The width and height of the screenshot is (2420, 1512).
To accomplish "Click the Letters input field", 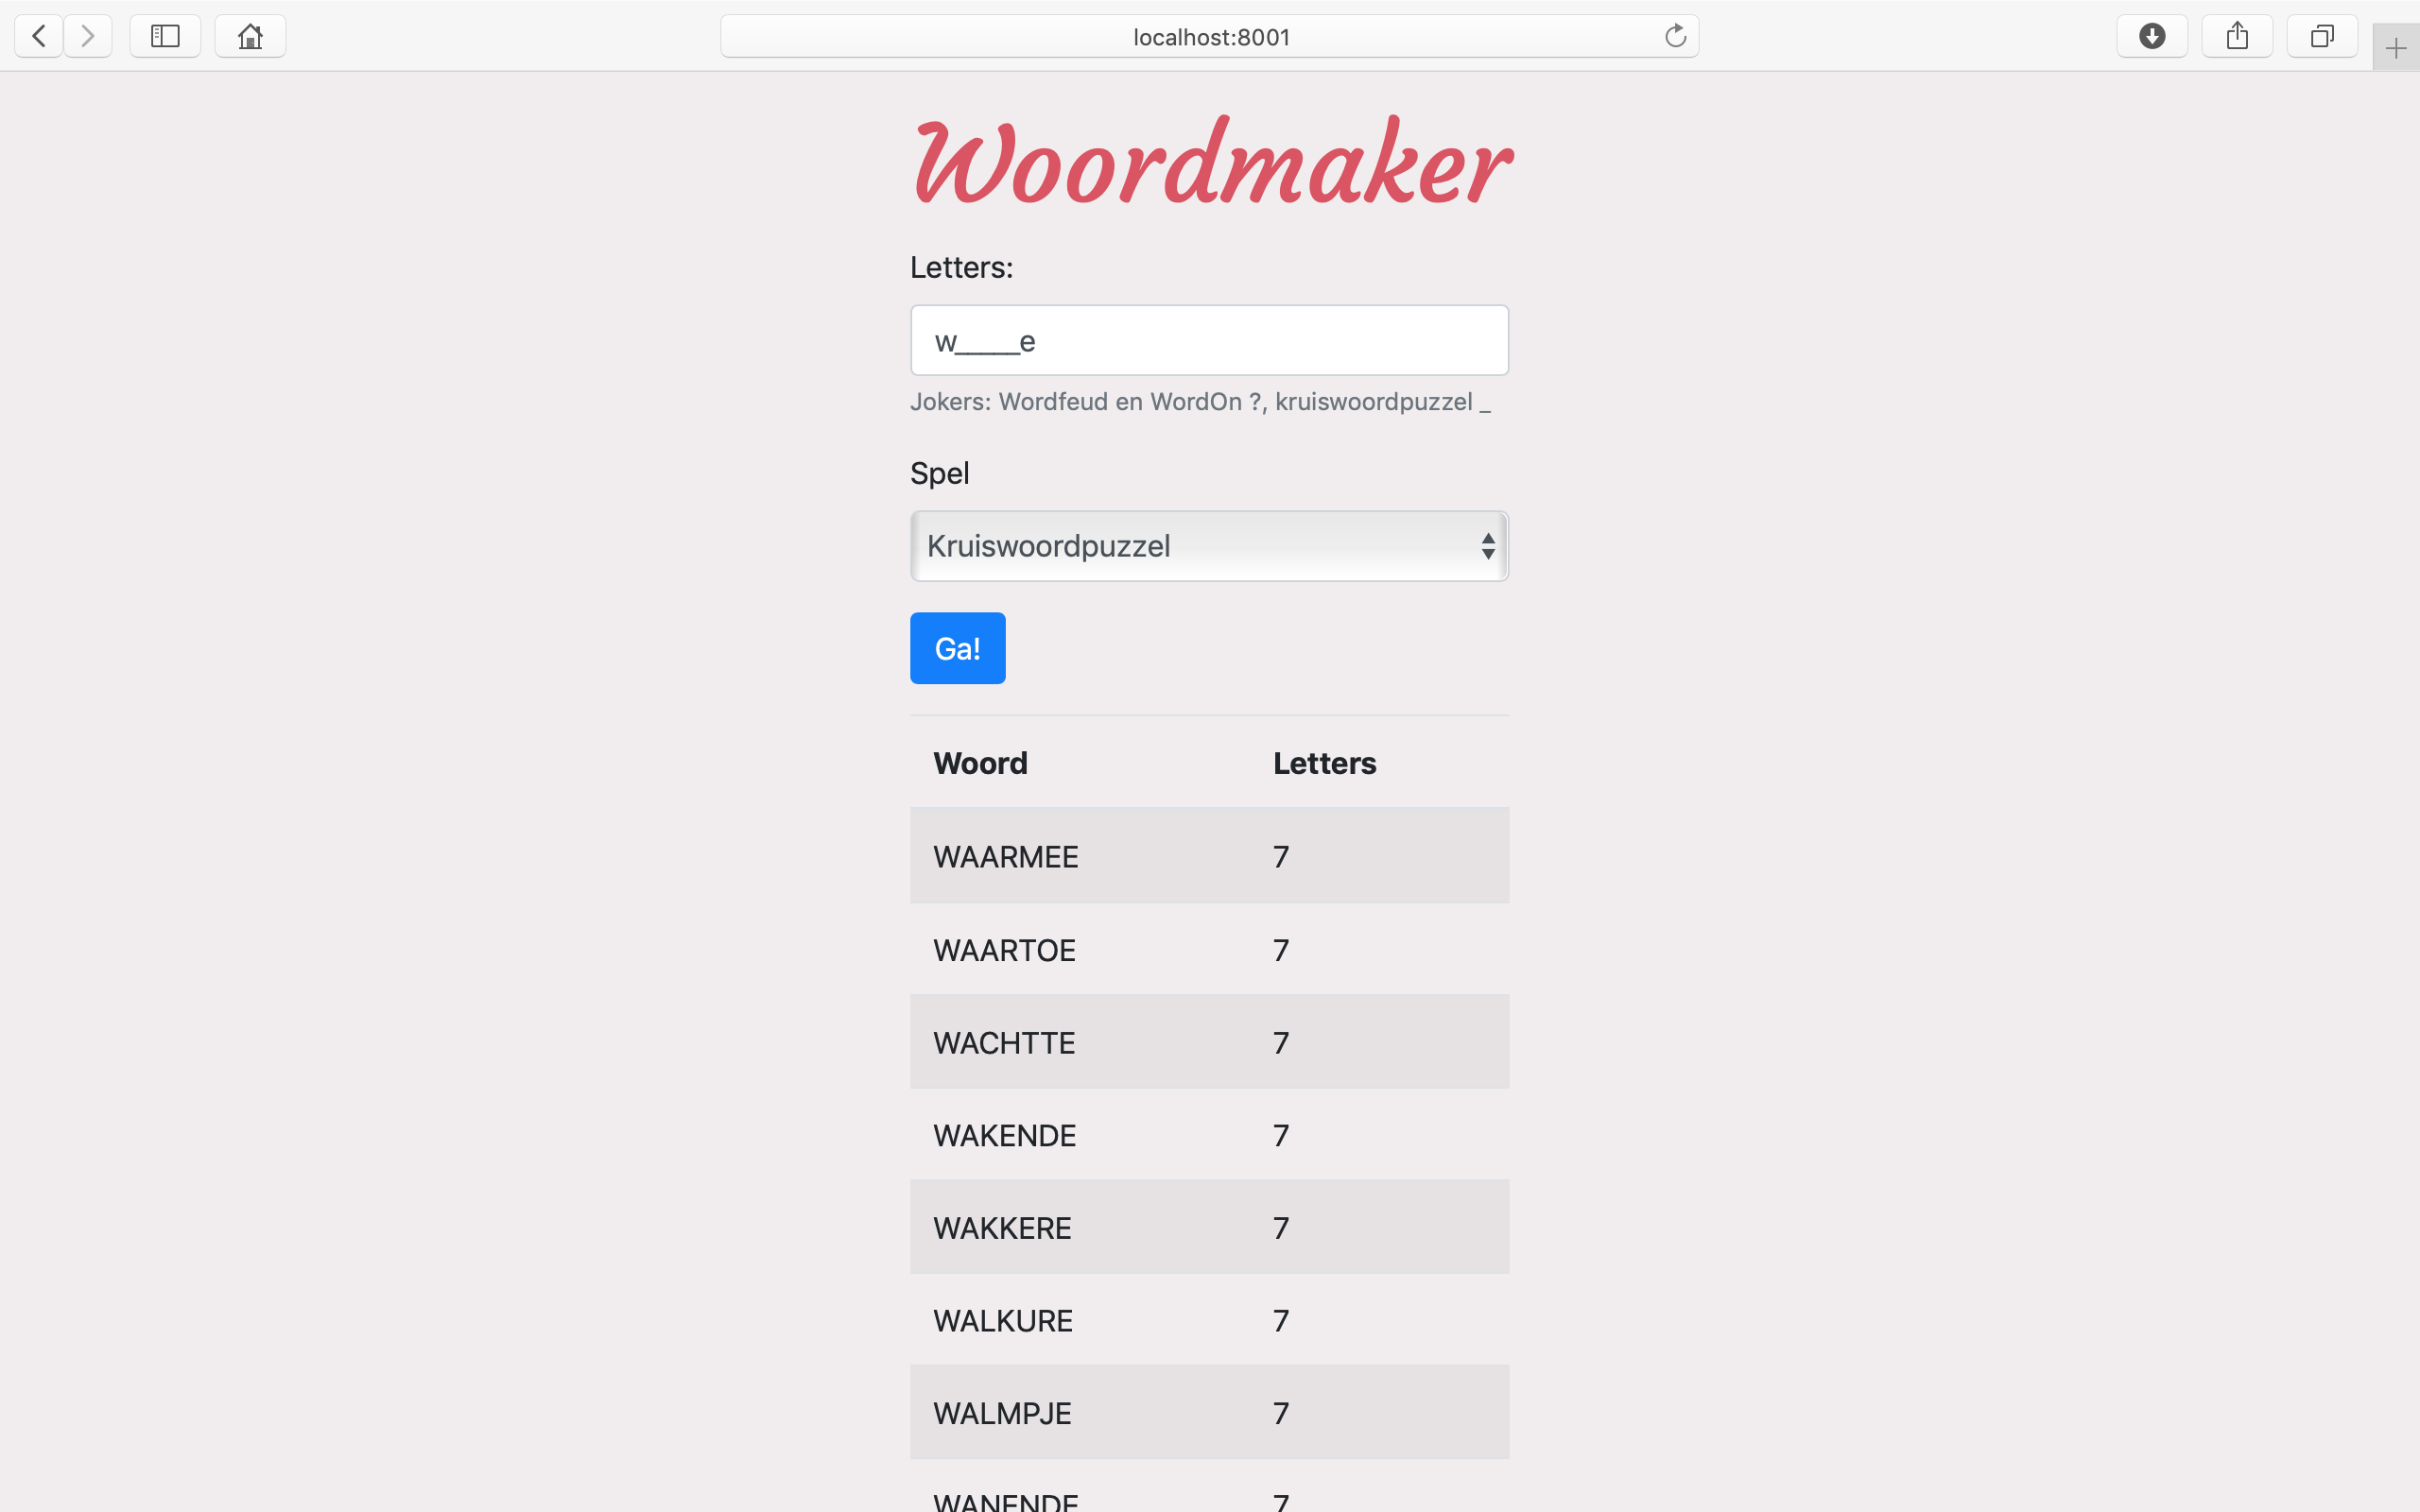I will 1209,341.
